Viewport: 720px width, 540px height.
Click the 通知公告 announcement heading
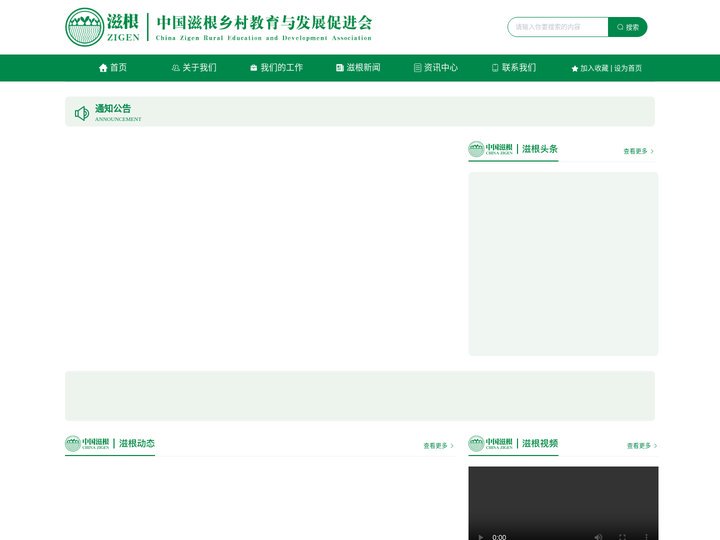click(113, 109)
